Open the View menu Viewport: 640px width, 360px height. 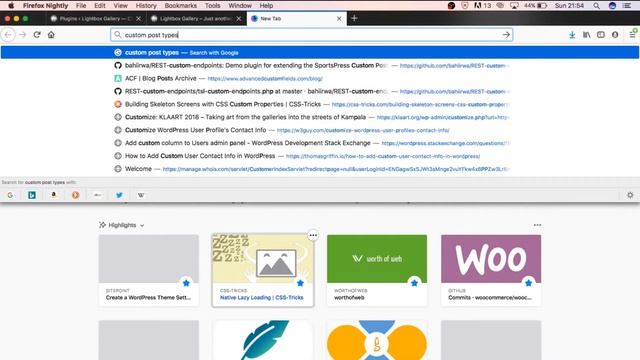click(x=120, y=6)
